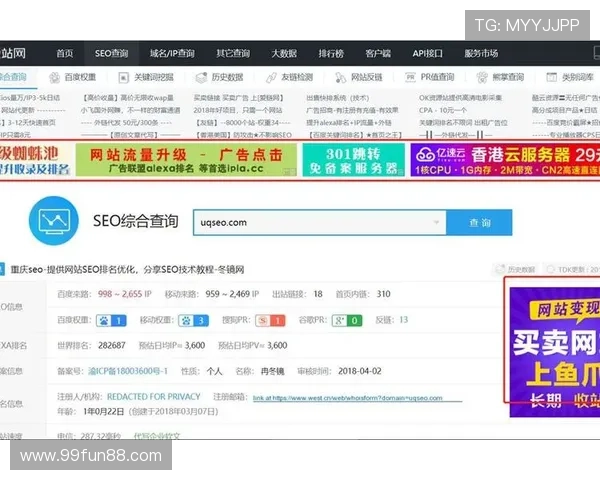Viewport: 600px width, 480px height.
Task: Click the 关键词挖掘 icon in subnav
Action: coord(124,78)
